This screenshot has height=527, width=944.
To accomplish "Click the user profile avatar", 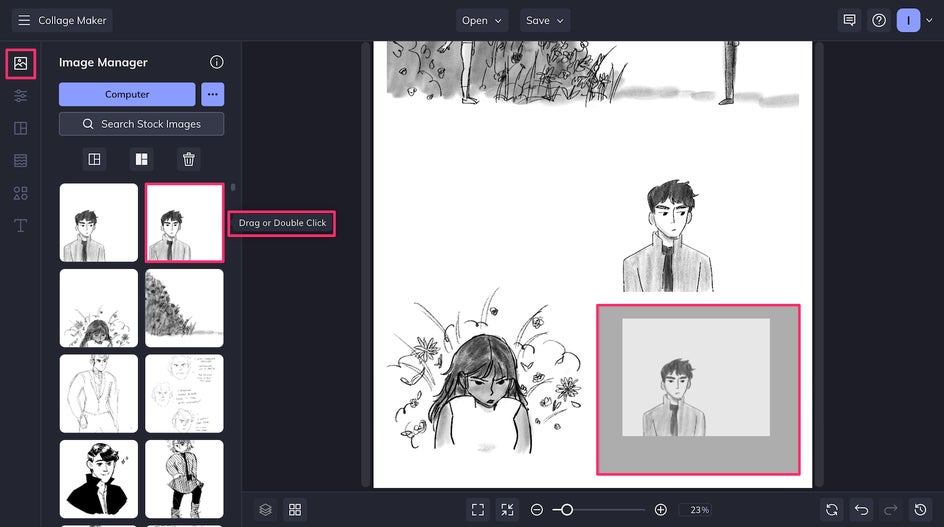I will tap(908, 20).
